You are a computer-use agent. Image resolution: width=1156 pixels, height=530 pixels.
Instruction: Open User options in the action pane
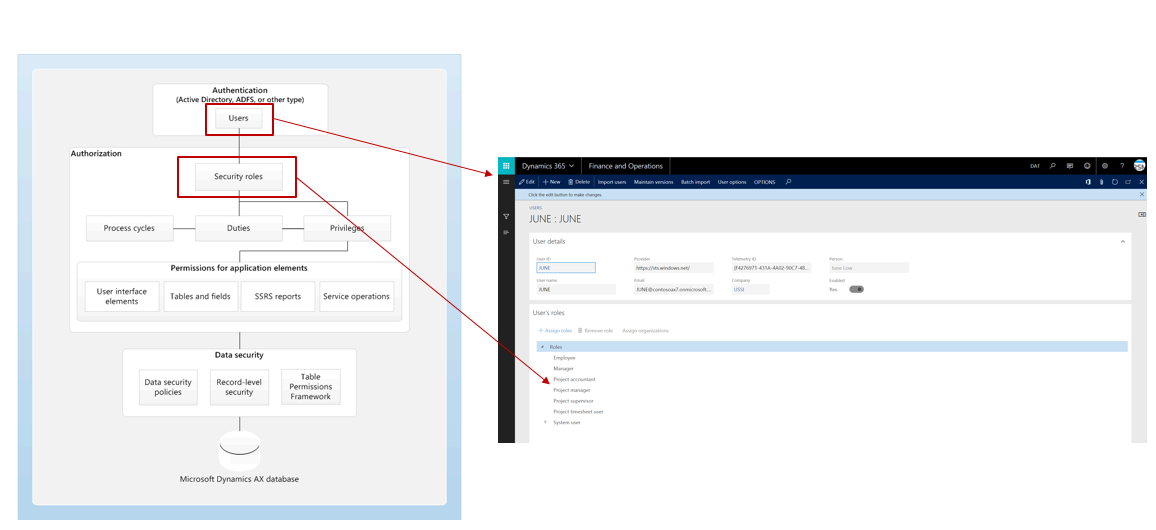coord(732,182)
